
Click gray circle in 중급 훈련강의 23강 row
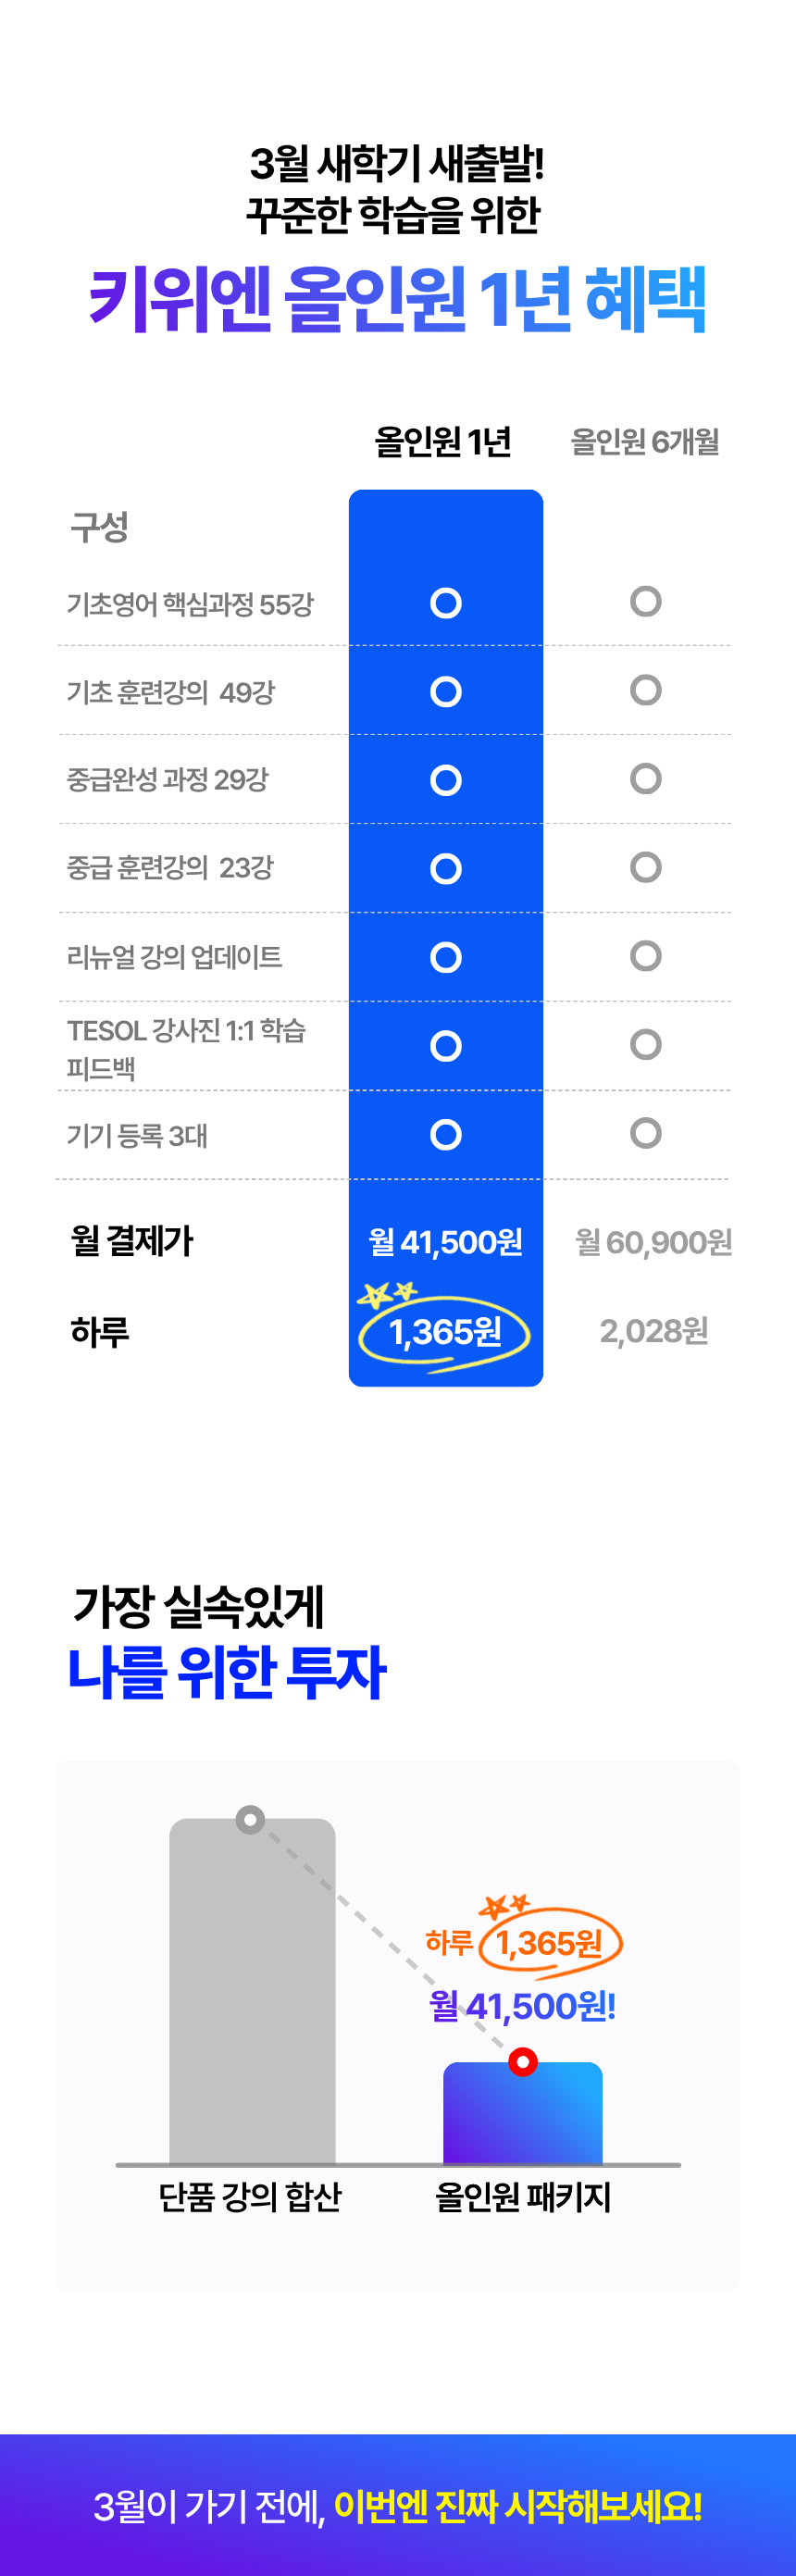[646, 867]
